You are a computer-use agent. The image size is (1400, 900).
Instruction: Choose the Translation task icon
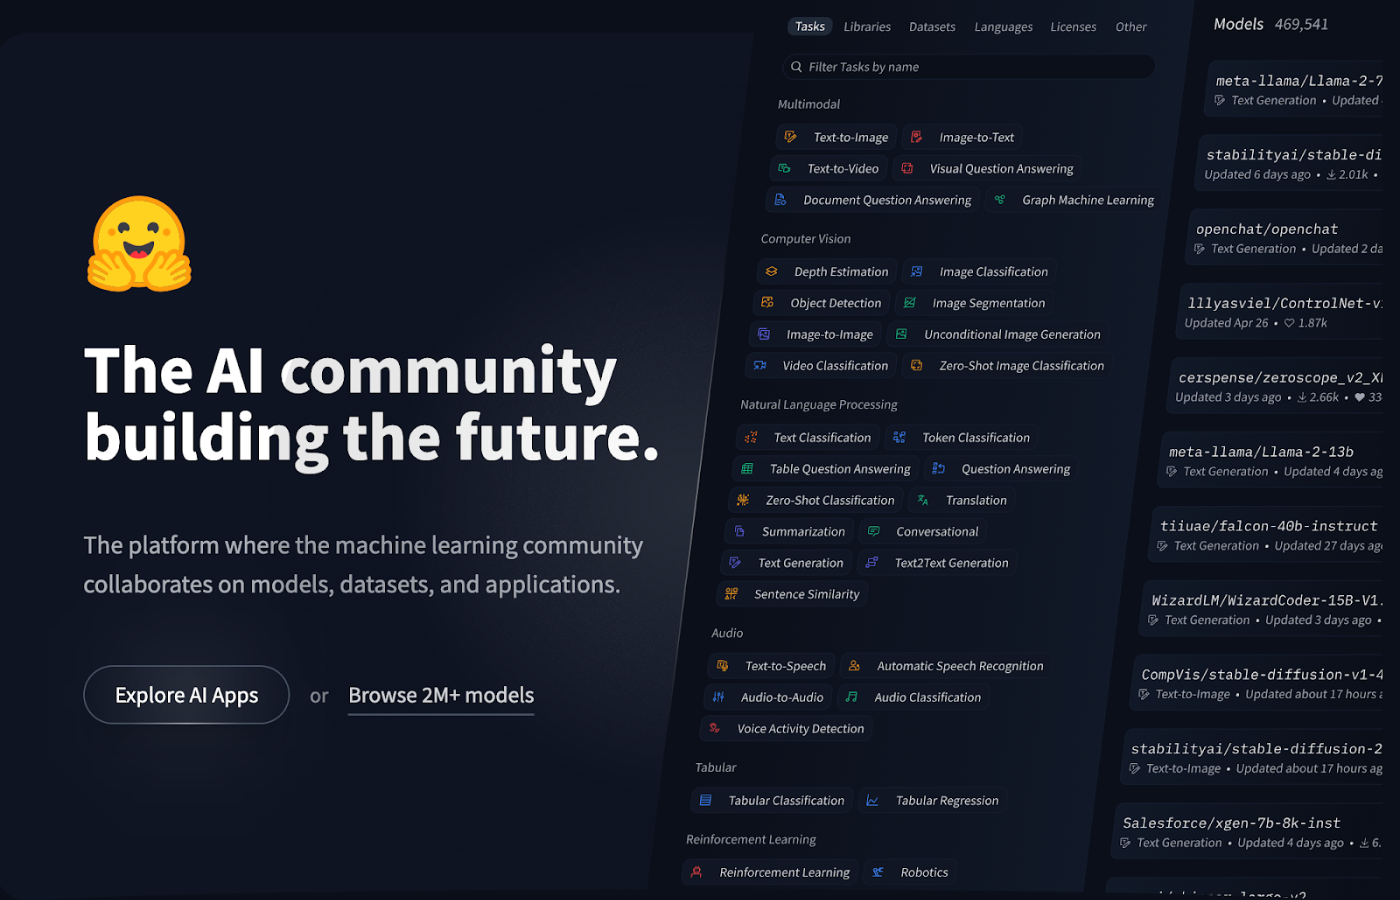pos(923,500)
